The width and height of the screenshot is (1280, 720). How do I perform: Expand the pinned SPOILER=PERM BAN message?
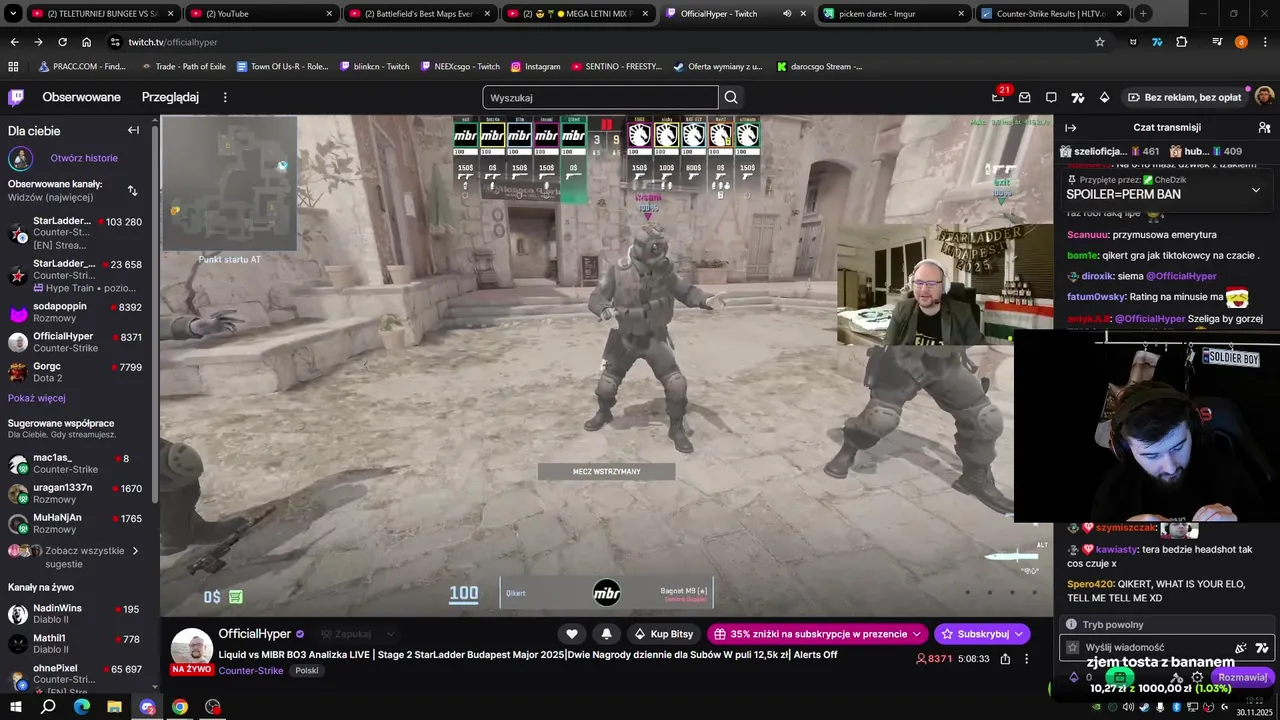(x=1256, y=190)
